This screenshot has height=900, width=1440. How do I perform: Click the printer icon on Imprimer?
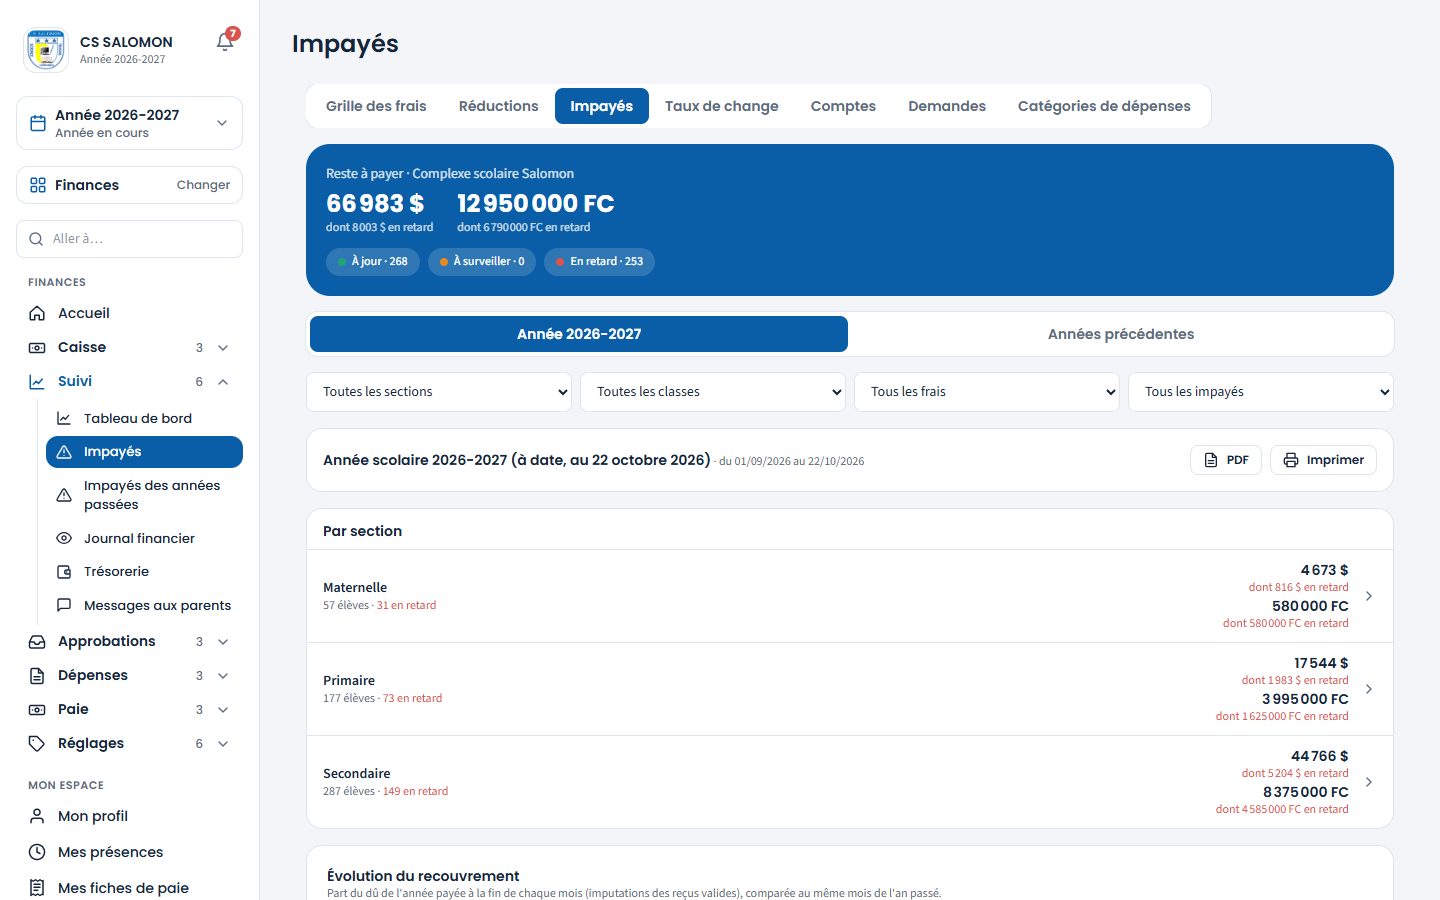pos(1291,460)
